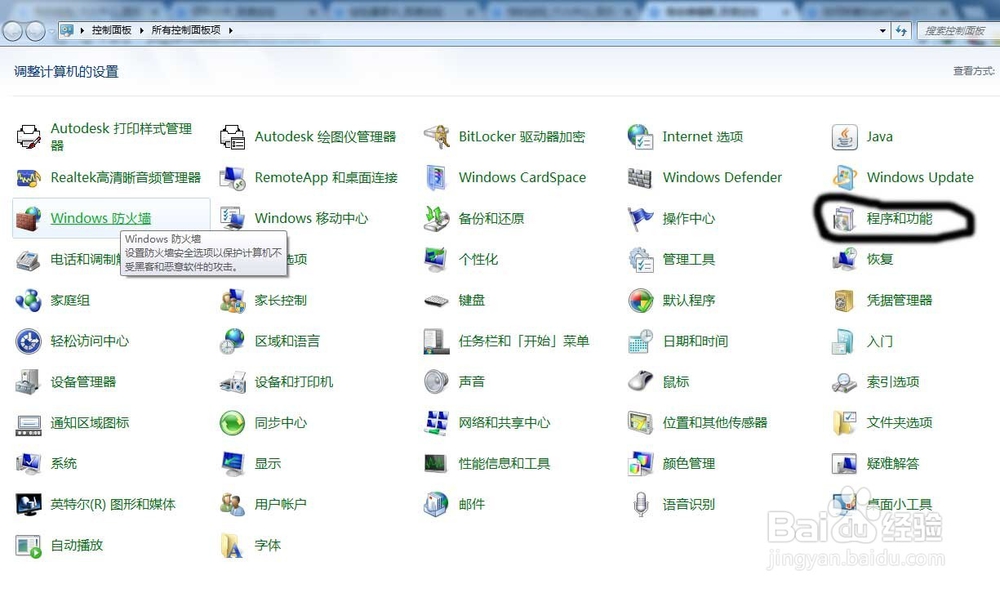Click the Windows Defender wall icon

point(640,177)
